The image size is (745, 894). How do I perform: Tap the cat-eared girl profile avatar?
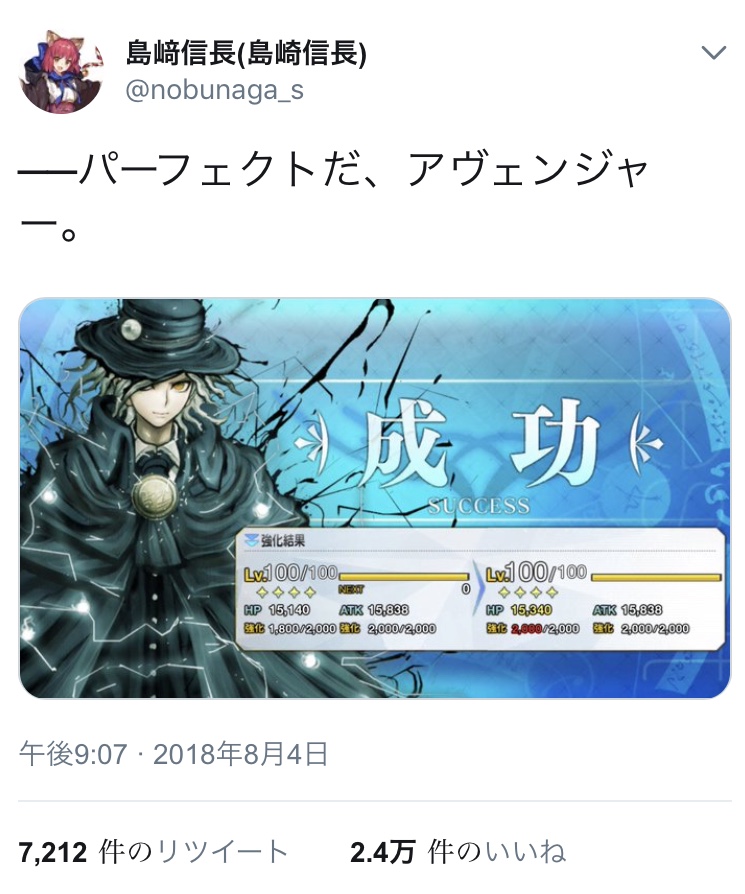coord(61,72)
